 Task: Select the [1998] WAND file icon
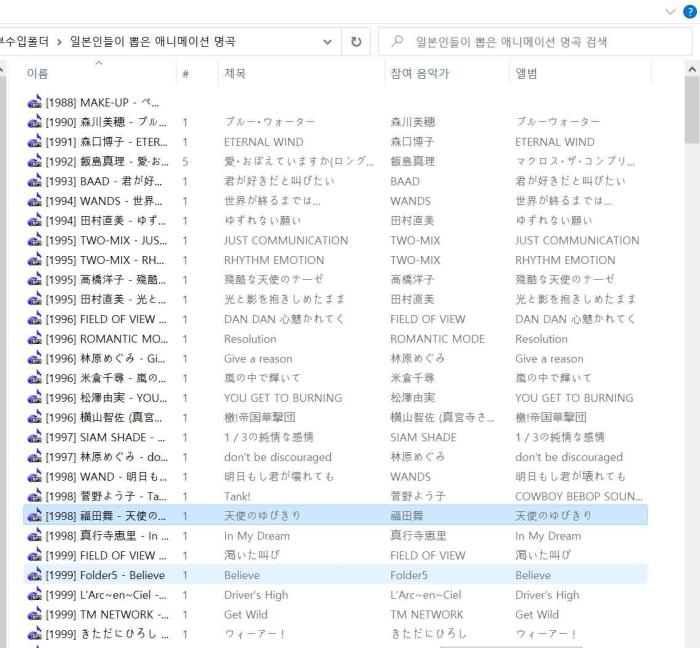click(x=34, y=477)
